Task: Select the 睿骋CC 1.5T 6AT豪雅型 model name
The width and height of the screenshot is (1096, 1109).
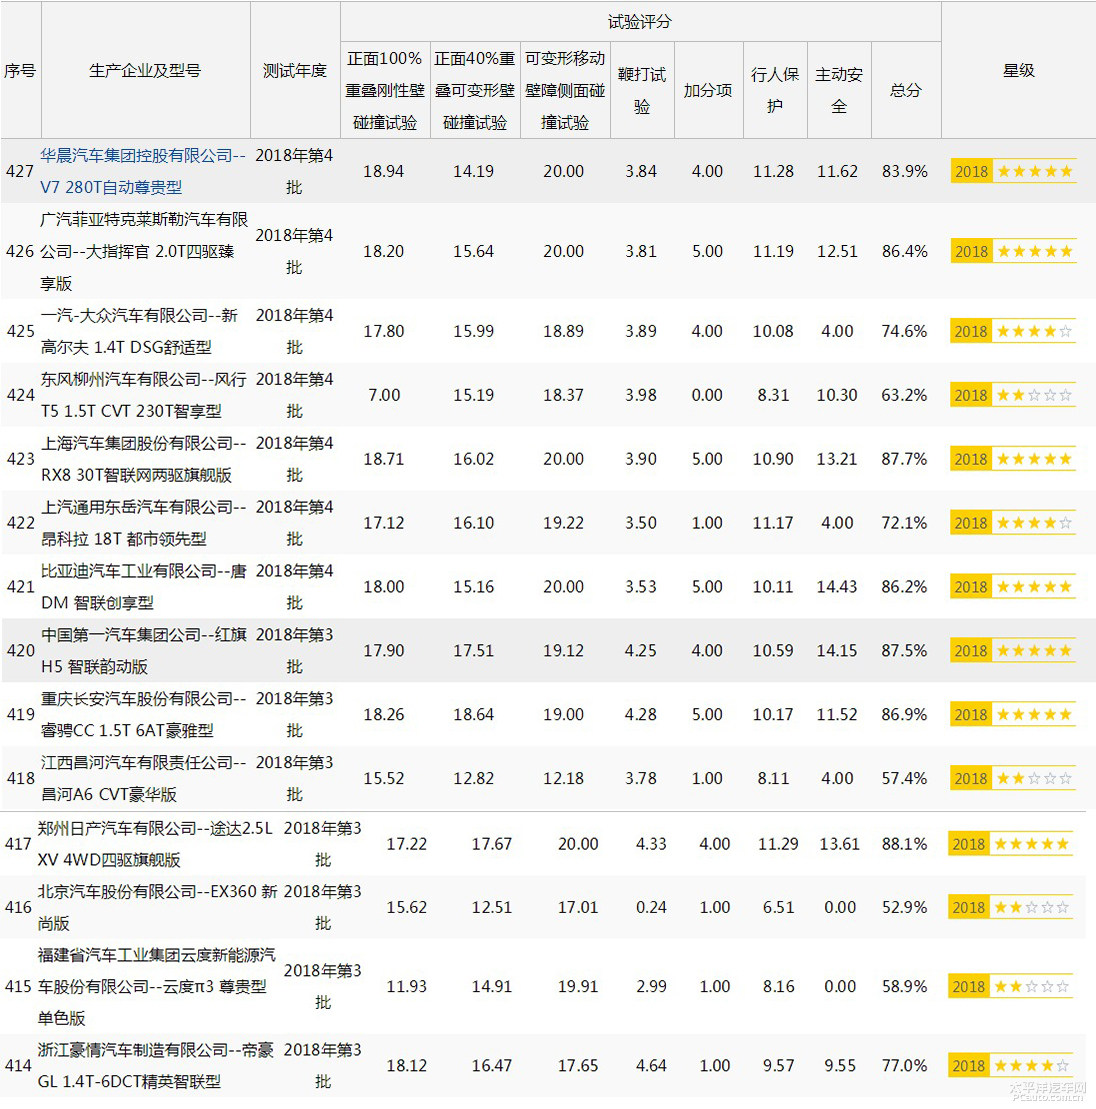Action: click(x=127, y=731)
